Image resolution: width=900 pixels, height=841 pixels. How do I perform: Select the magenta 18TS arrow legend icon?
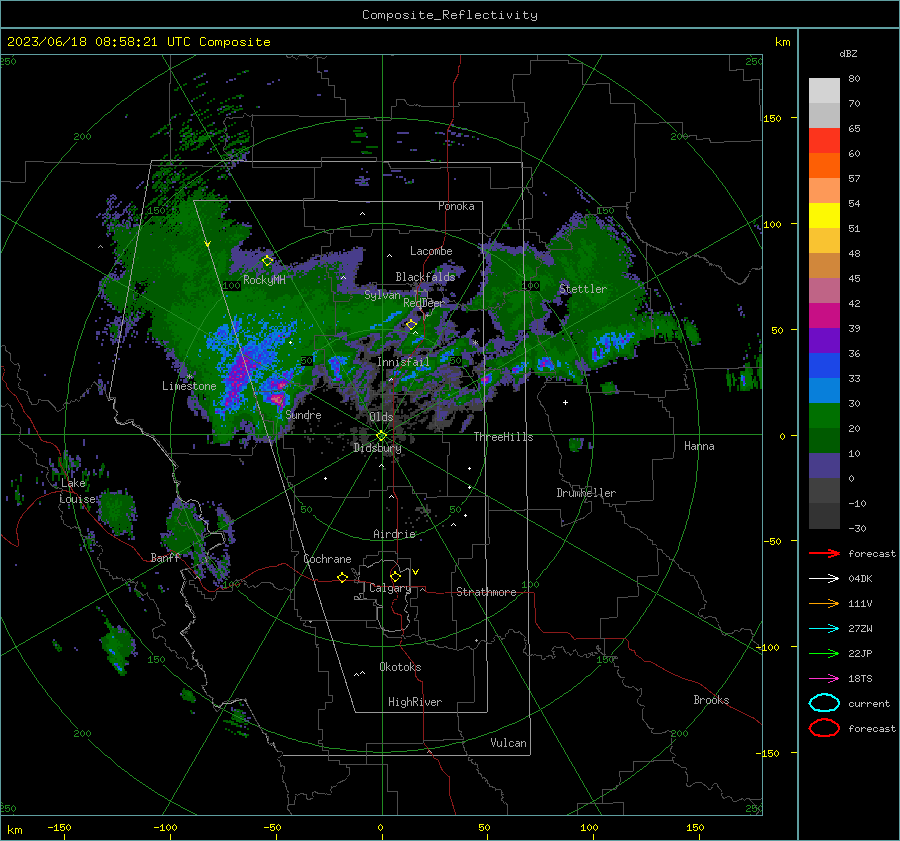point(824,679)
